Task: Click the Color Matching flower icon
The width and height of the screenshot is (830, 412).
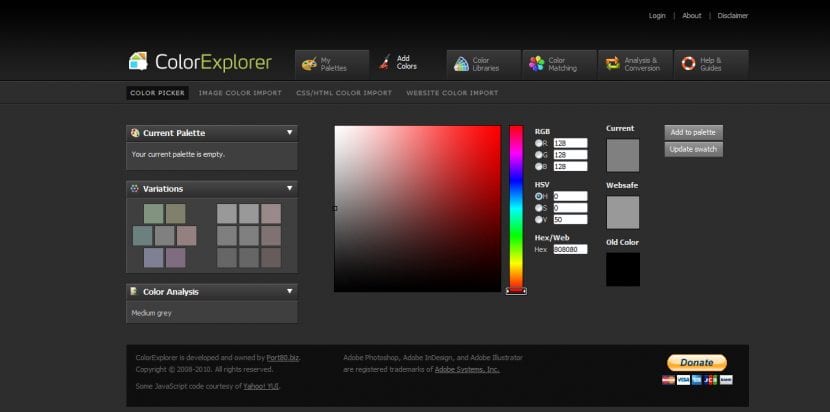Action: (537, 64)
